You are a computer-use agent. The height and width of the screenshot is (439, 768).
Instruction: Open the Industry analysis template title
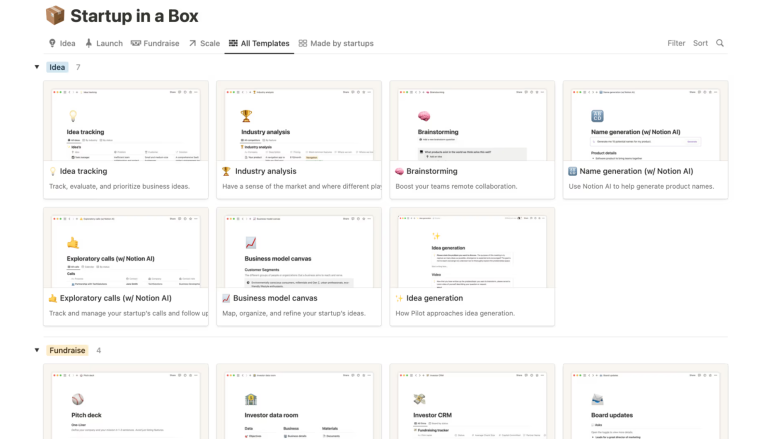(x=265, y=171)
